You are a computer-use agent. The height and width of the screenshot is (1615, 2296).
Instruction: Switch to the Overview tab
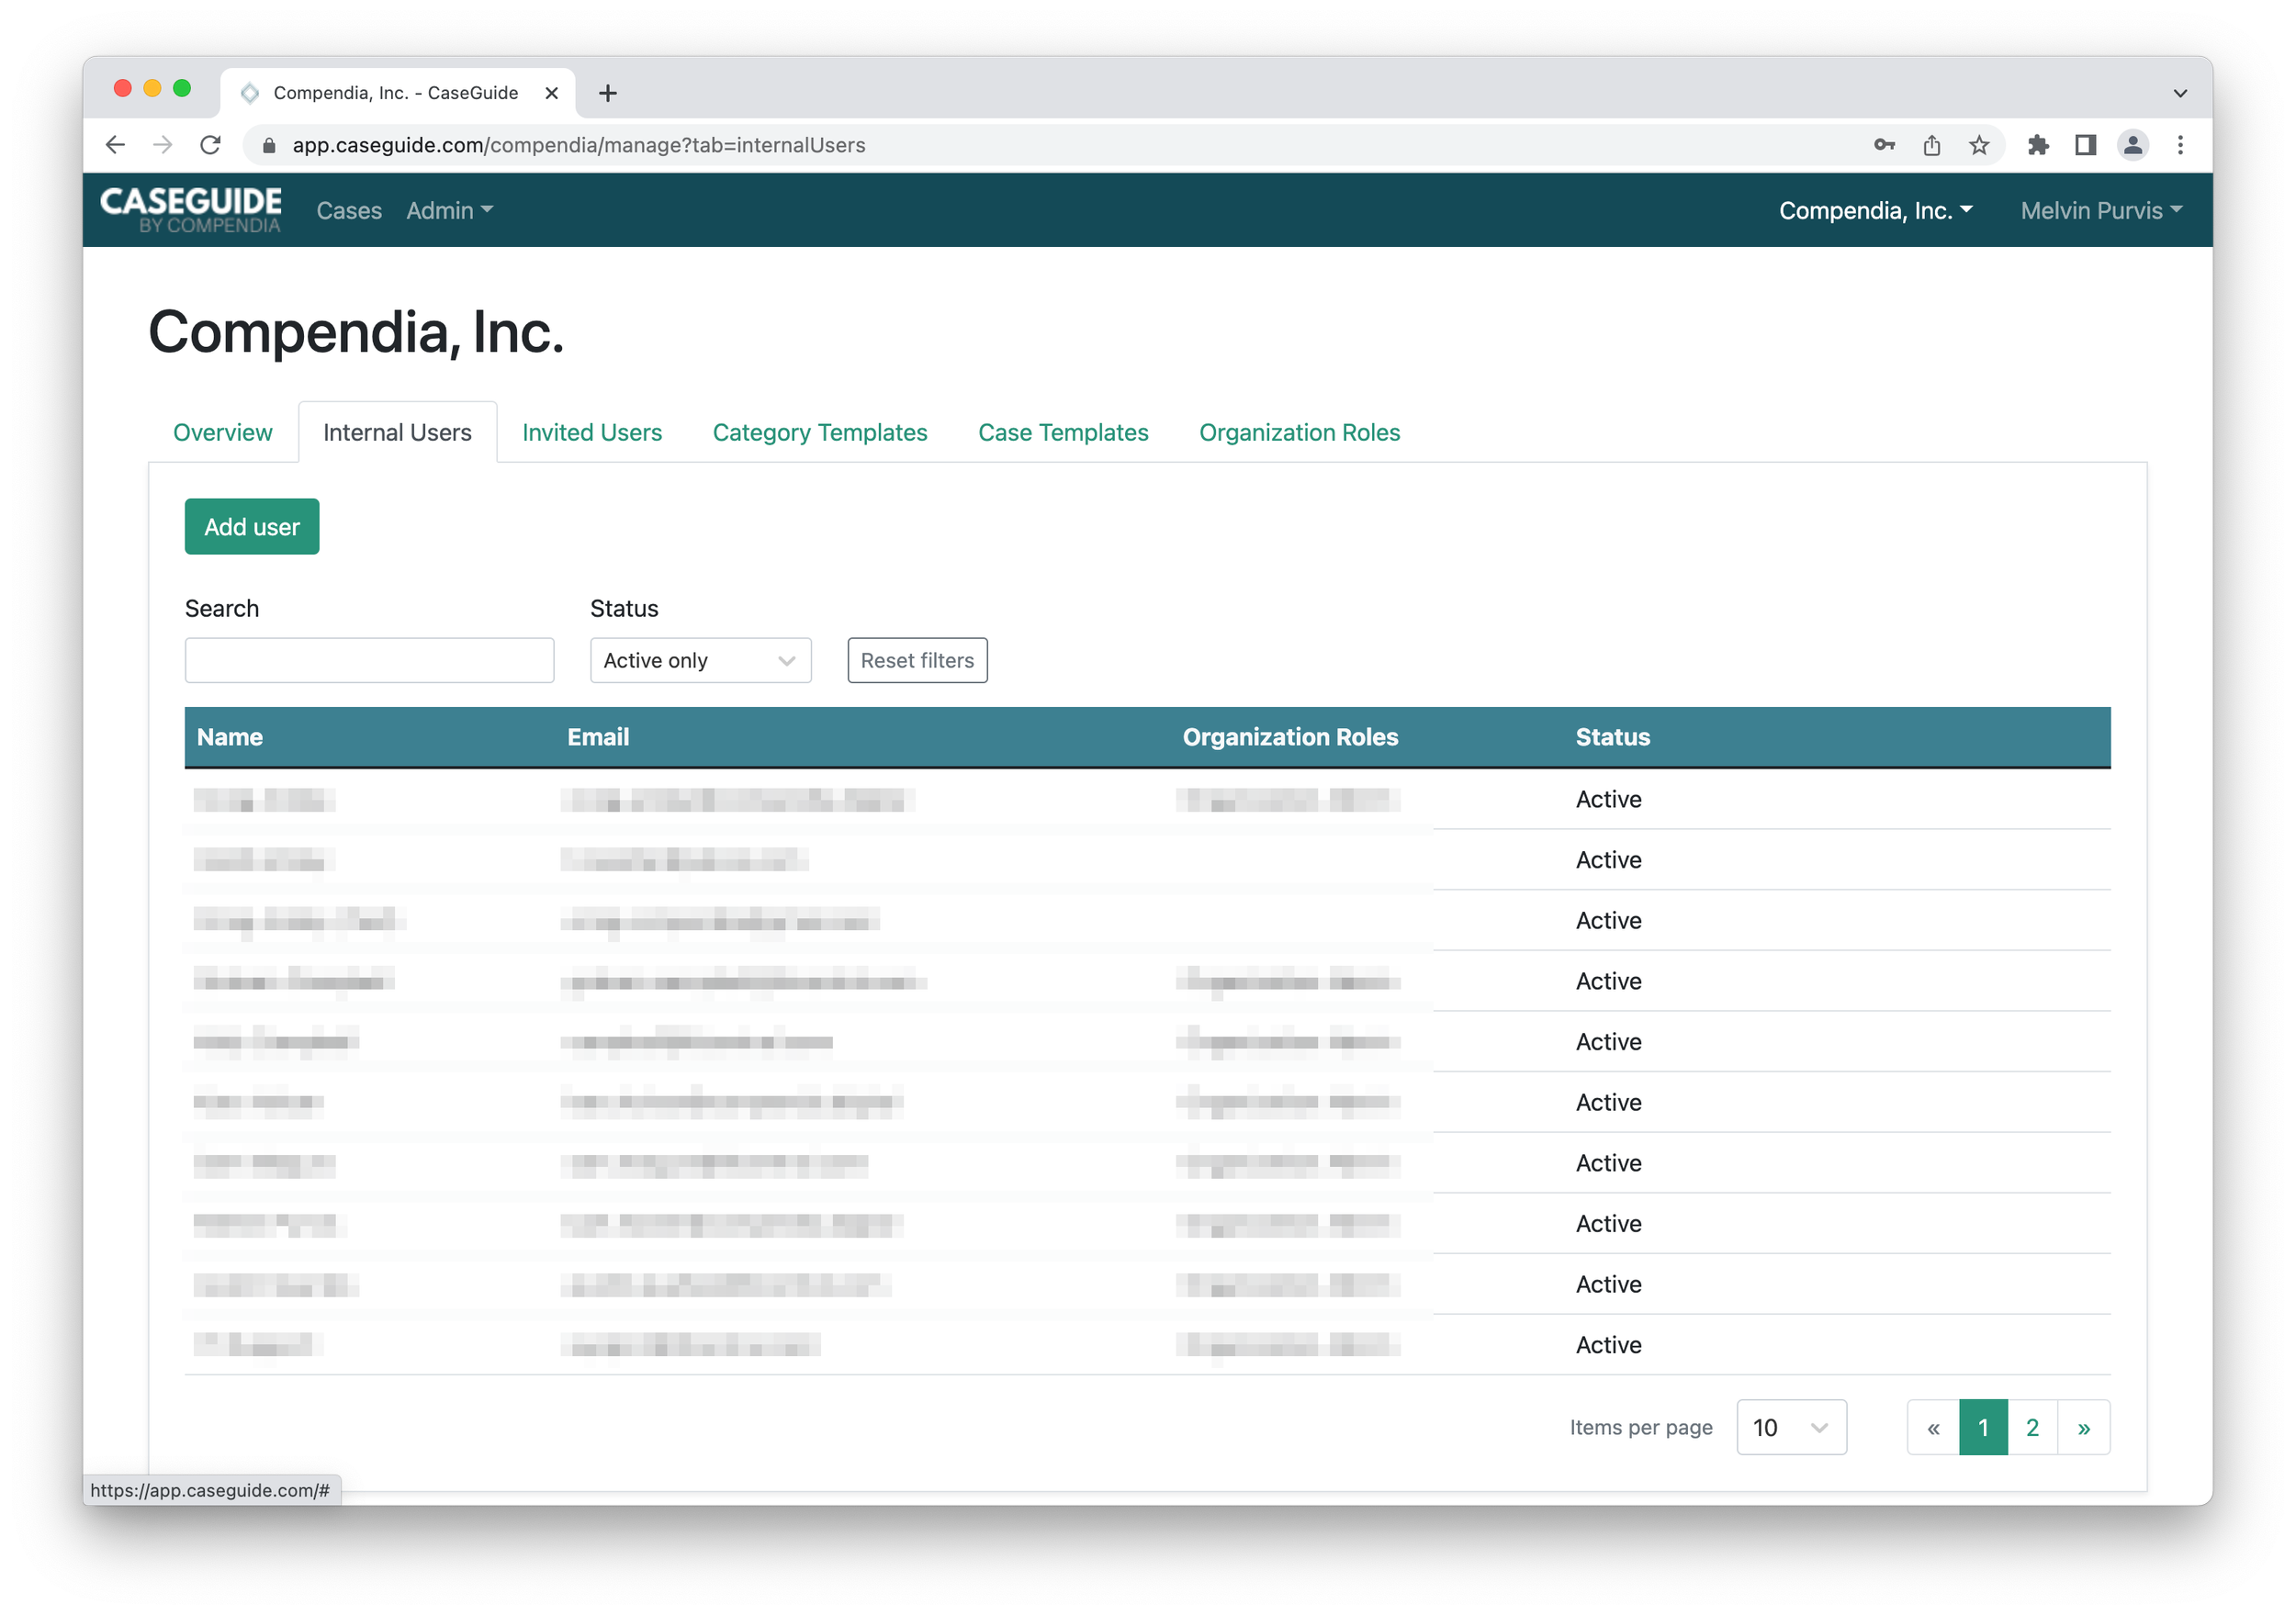tap(222, 432)
